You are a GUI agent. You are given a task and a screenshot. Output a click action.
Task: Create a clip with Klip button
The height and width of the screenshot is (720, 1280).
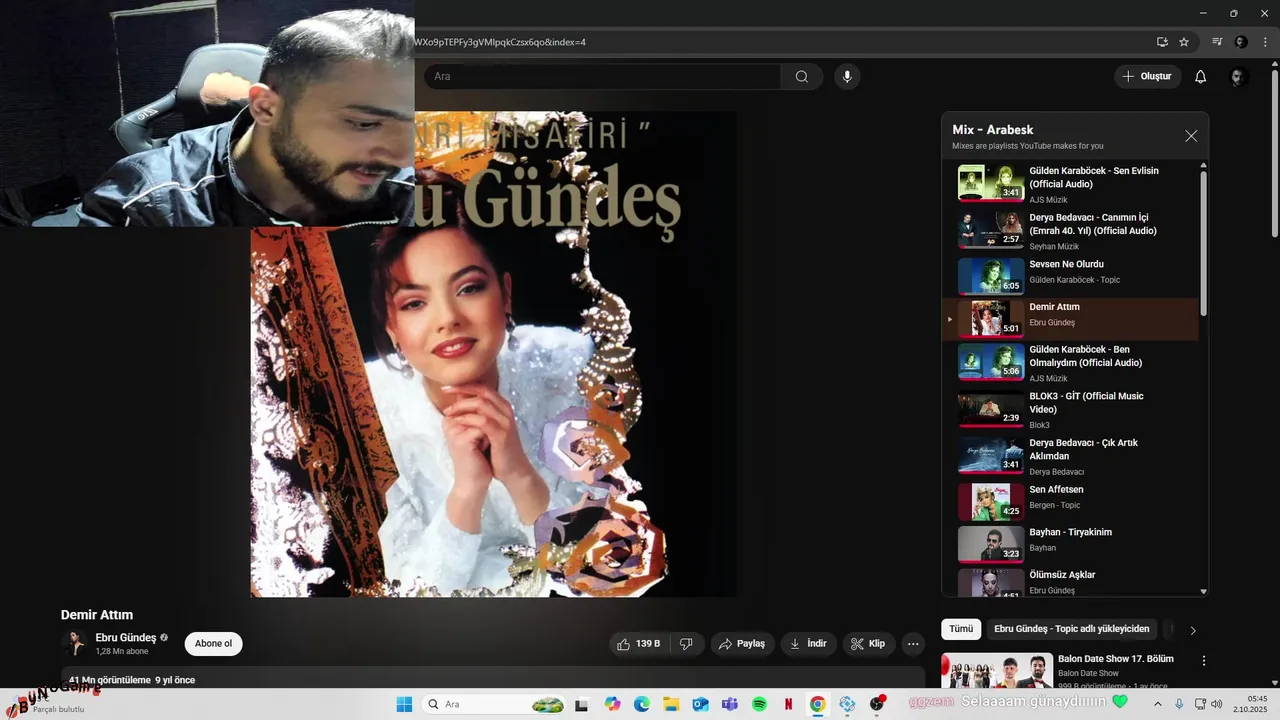868,644
